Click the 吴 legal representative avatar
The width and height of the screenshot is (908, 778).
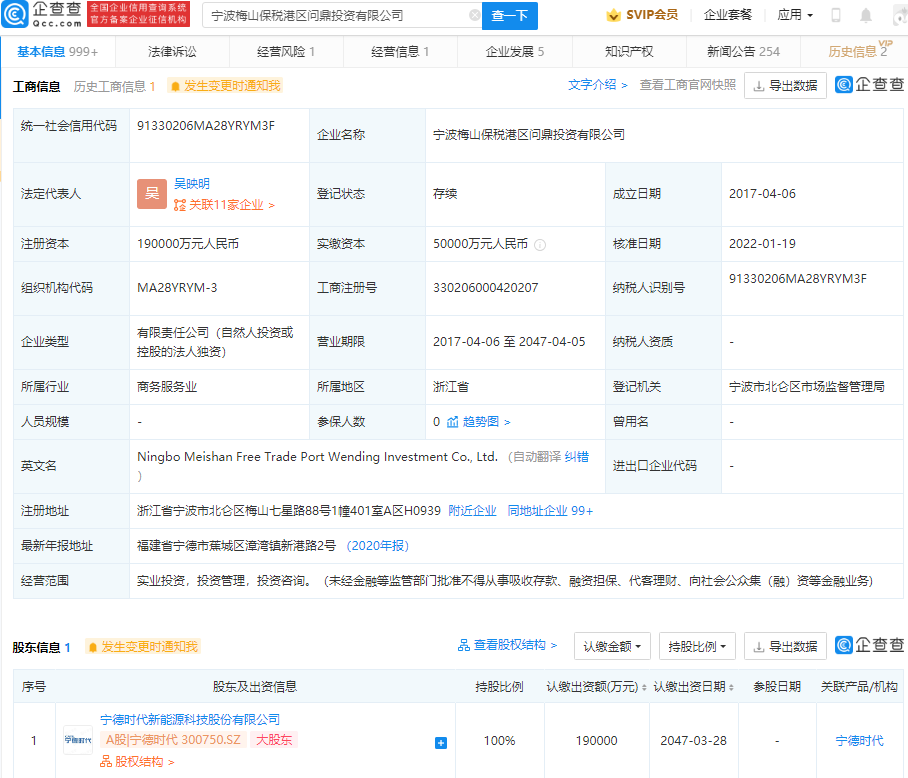tap(152, 194)
